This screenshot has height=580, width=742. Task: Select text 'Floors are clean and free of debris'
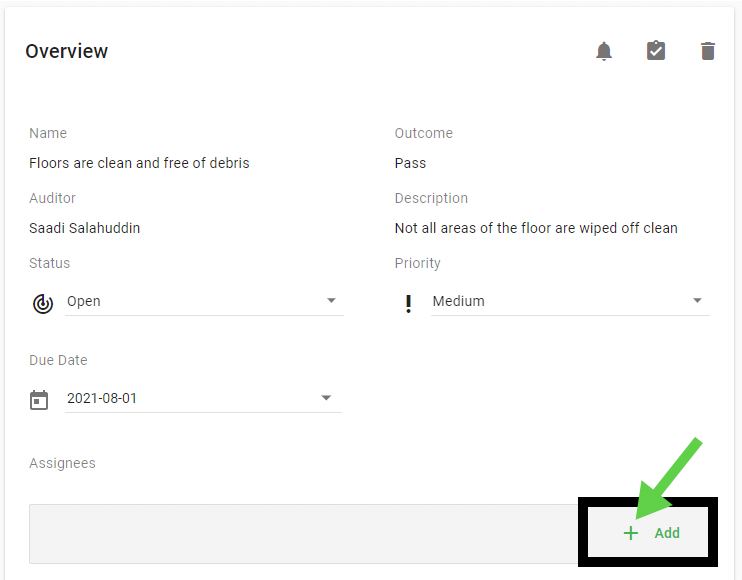click(x=139, y=163)
